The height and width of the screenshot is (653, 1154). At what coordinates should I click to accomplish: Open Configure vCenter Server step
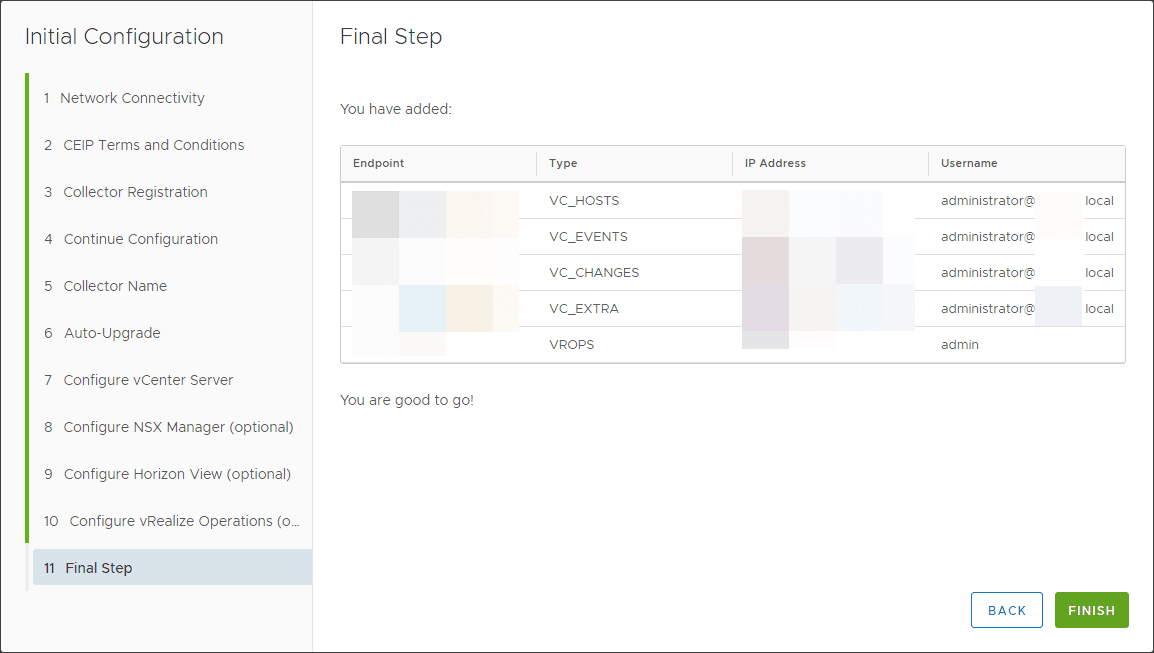(x=148, y=380)
